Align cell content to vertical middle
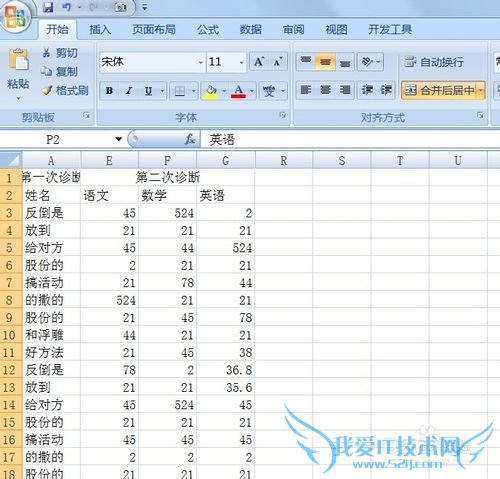The height and width of the screenshot is (479, 500). click(325, 62)
